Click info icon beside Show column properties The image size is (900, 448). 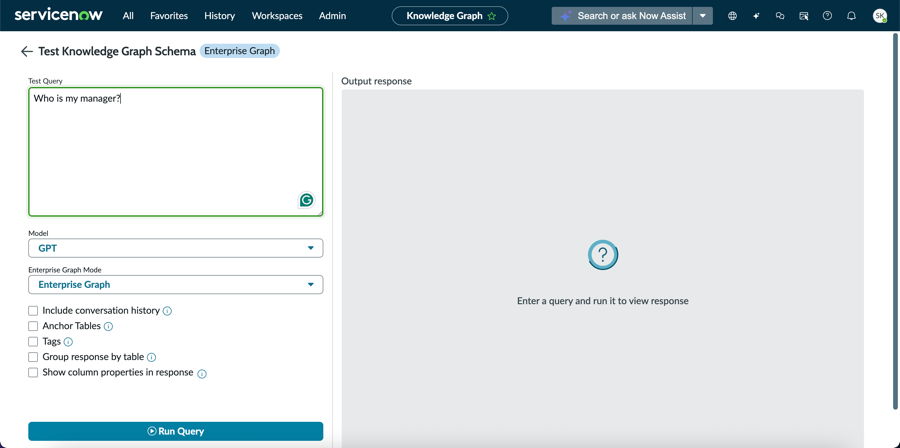tap(202, 373)
